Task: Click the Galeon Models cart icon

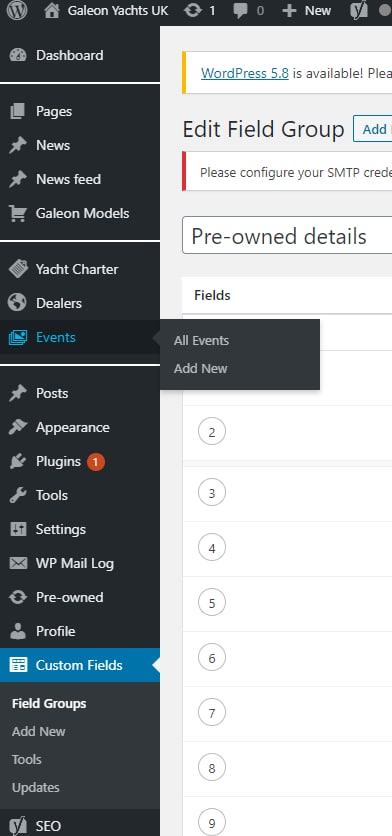Action: point(18,213)
